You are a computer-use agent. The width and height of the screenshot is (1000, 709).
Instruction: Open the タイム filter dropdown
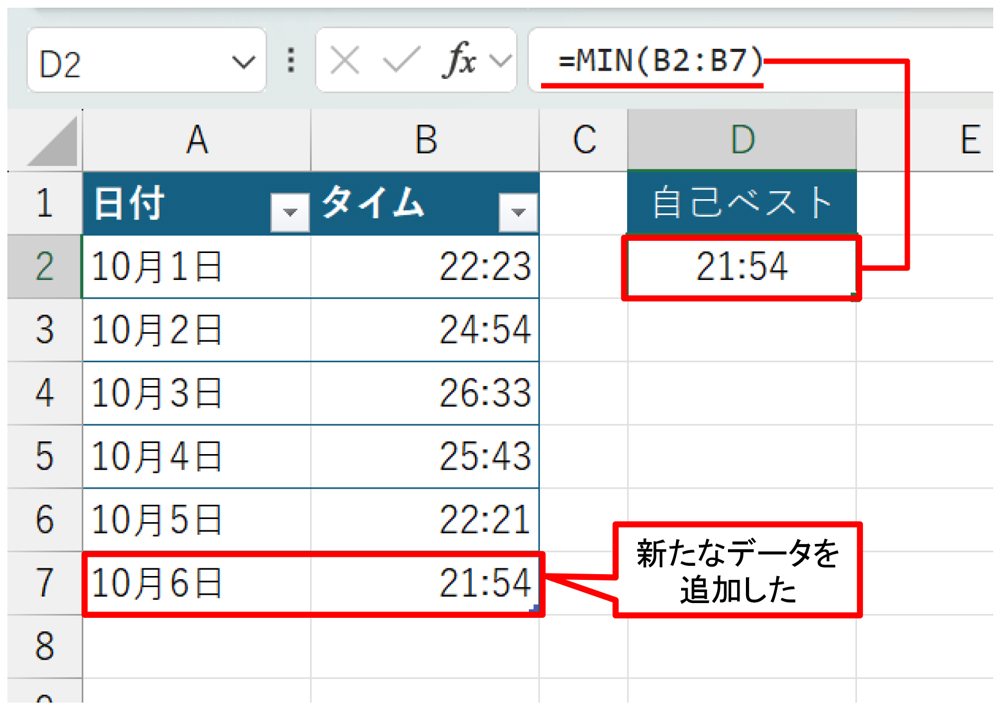(518, 212)
